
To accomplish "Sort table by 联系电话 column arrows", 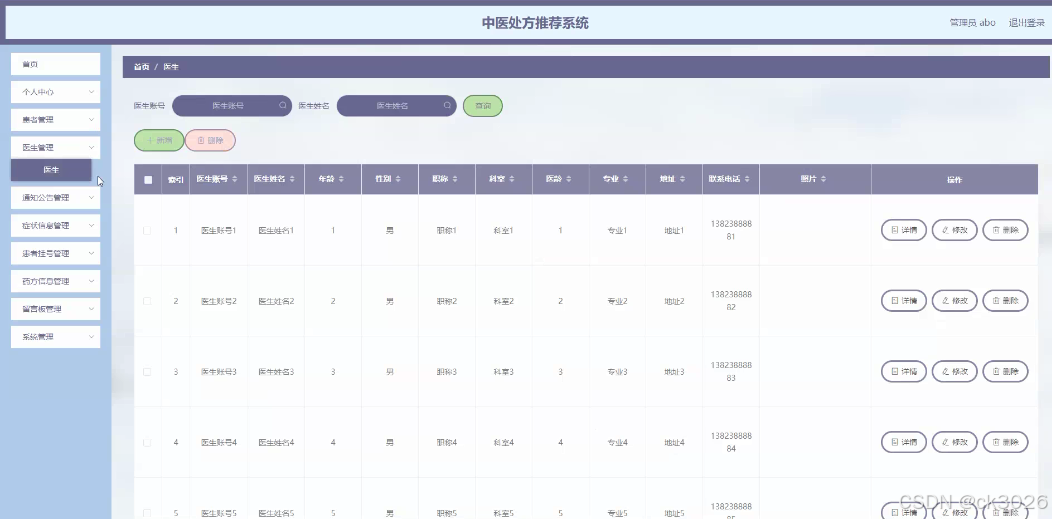I will click(x=747, y=179).
